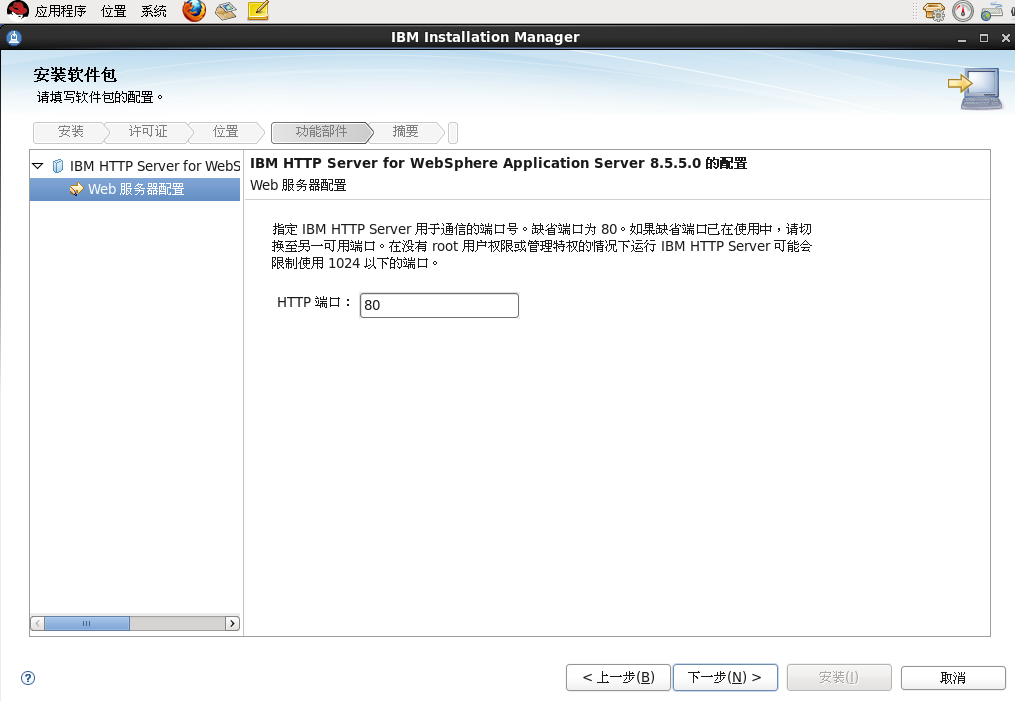The height and width of the screenshot is (701, 1015).
Task: Click the clock tray icon
Action: coord(963,11)
